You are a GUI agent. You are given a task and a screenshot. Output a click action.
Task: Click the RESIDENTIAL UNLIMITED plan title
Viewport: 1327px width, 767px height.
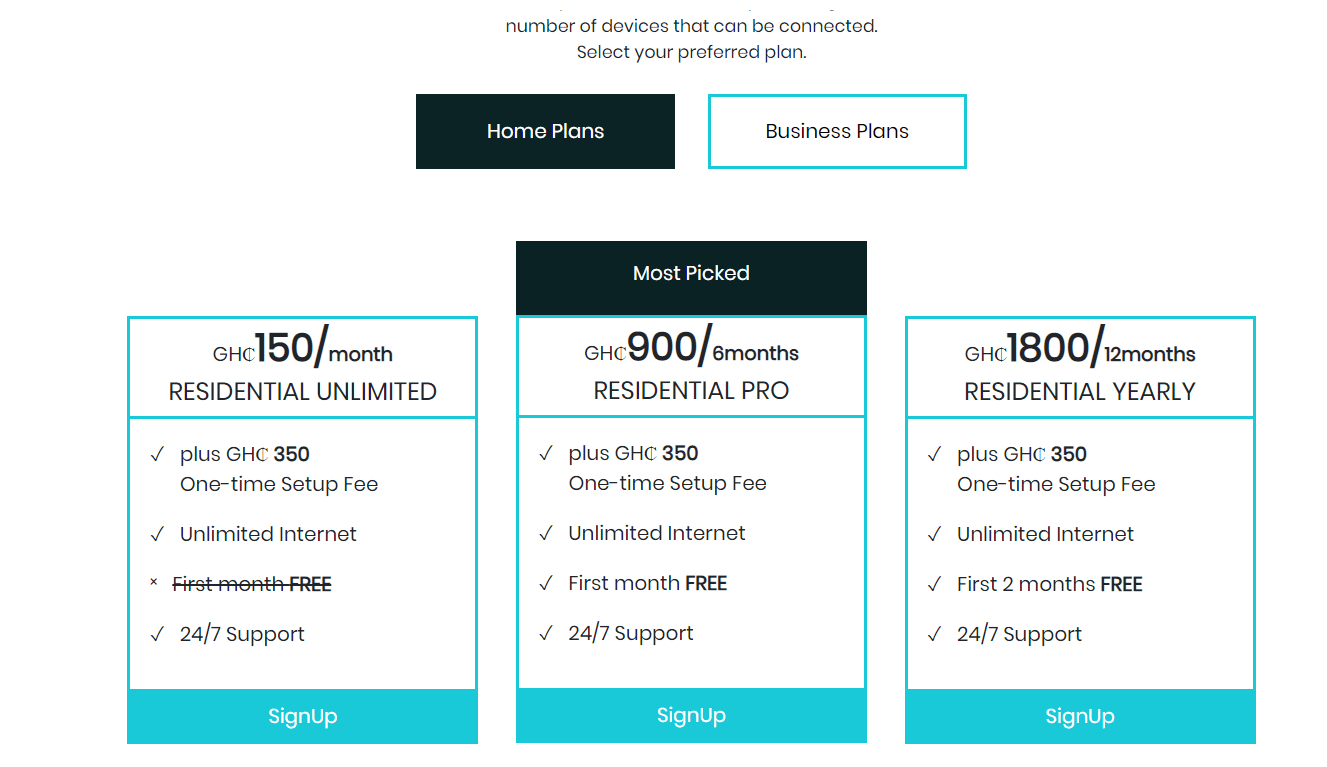click(x=302, y=392)
